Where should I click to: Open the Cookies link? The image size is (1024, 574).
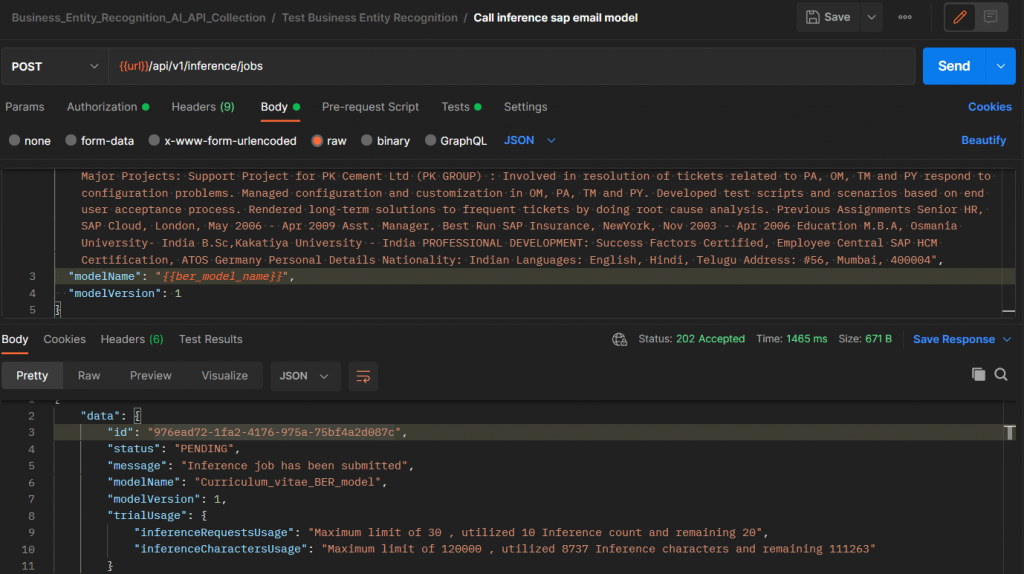point(989,106)
